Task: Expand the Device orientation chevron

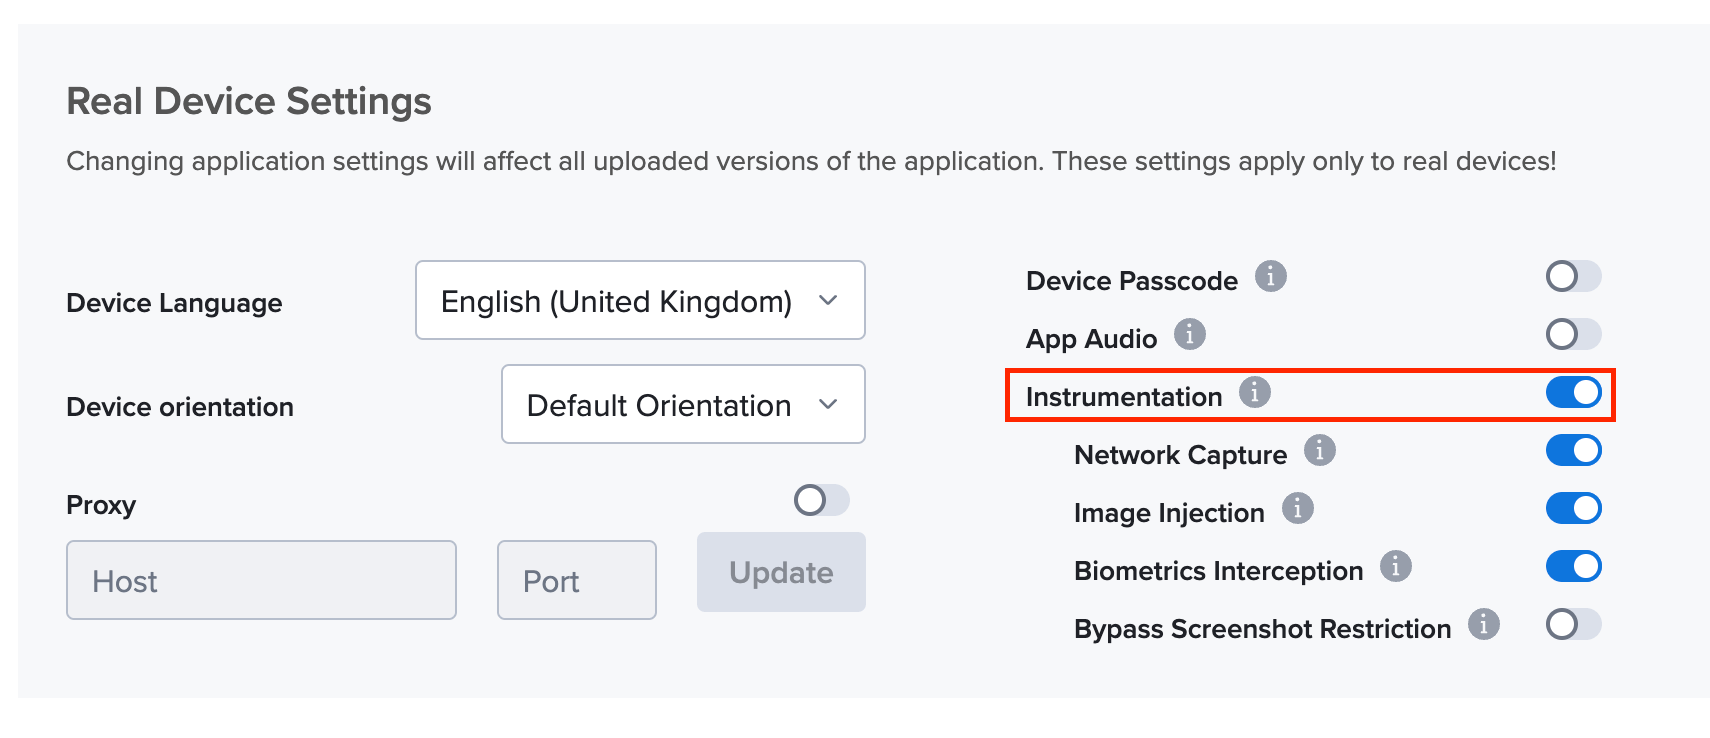Action: (x=828, y=404)
